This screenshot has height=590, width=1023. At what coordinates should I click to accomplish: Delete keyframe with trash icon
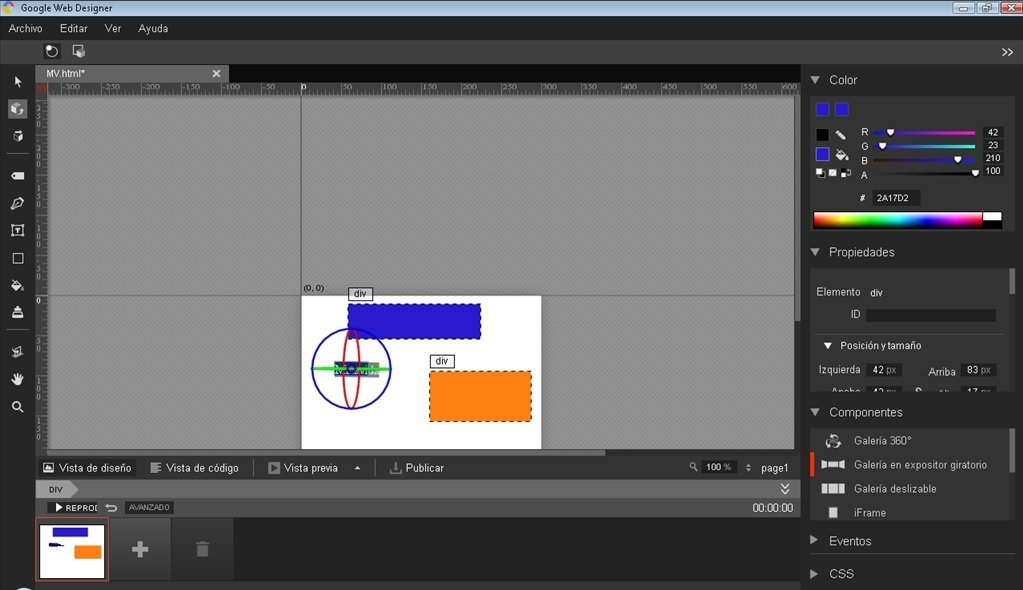202,549
